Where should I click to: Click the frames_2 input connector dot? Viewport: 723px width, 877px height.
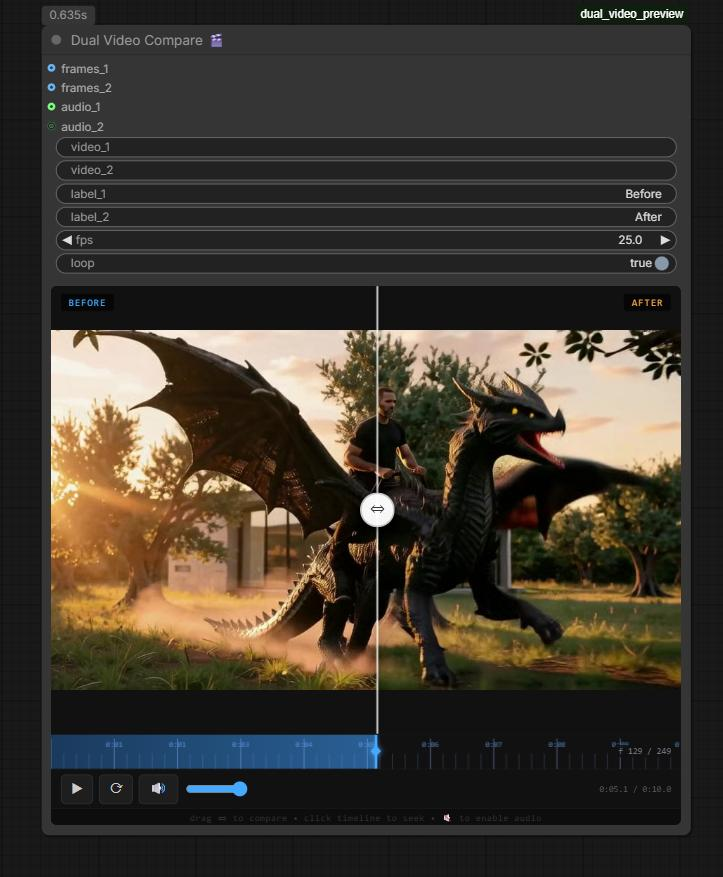(x=51, y=87)
